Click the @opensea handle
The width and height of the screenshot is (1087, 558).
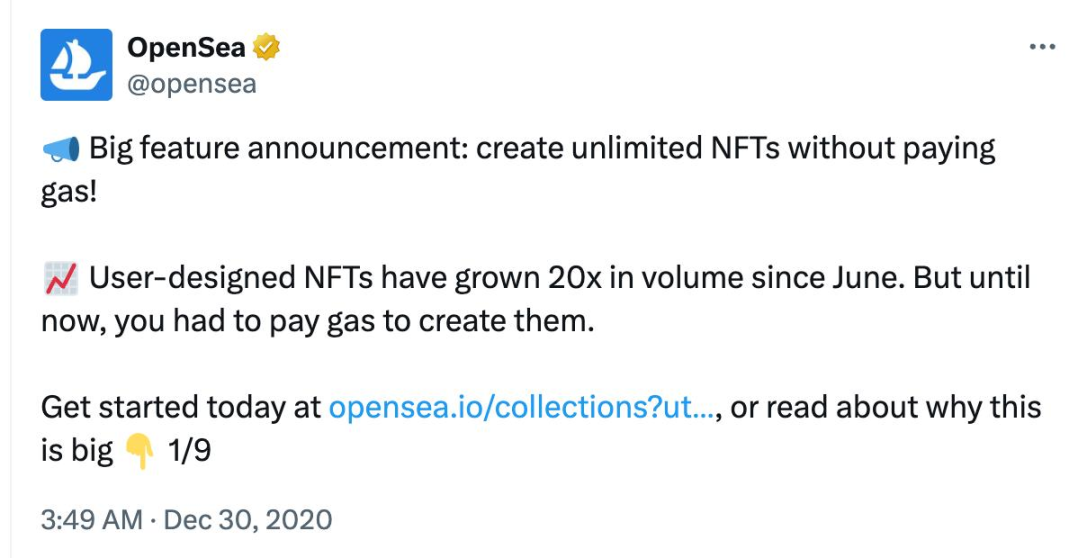tap(191, 83)
